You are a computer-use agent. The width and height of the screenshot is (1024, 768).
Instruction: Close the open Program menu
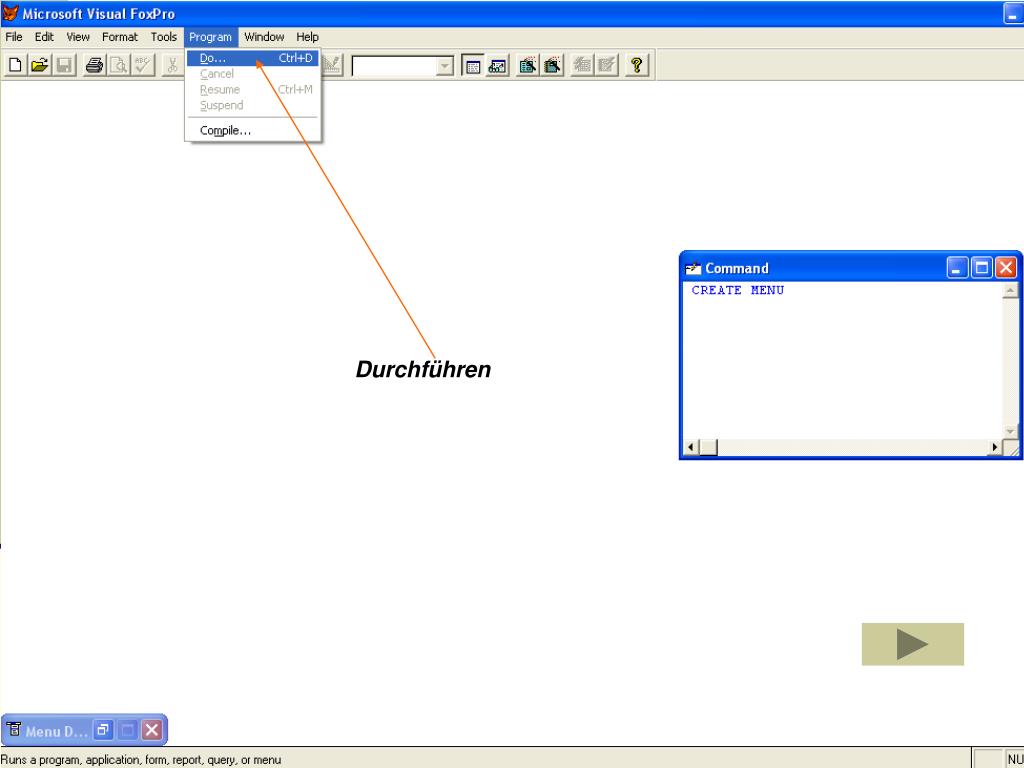coord(210,37)
